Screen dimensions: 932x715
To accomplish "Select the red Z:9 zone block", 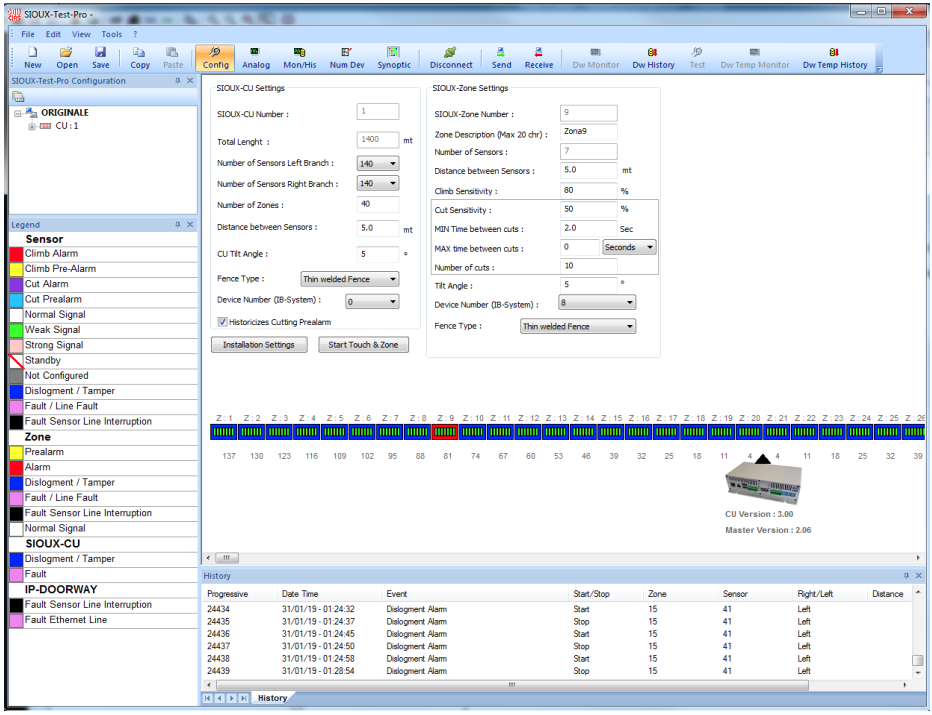I will (x=445, y=432).
